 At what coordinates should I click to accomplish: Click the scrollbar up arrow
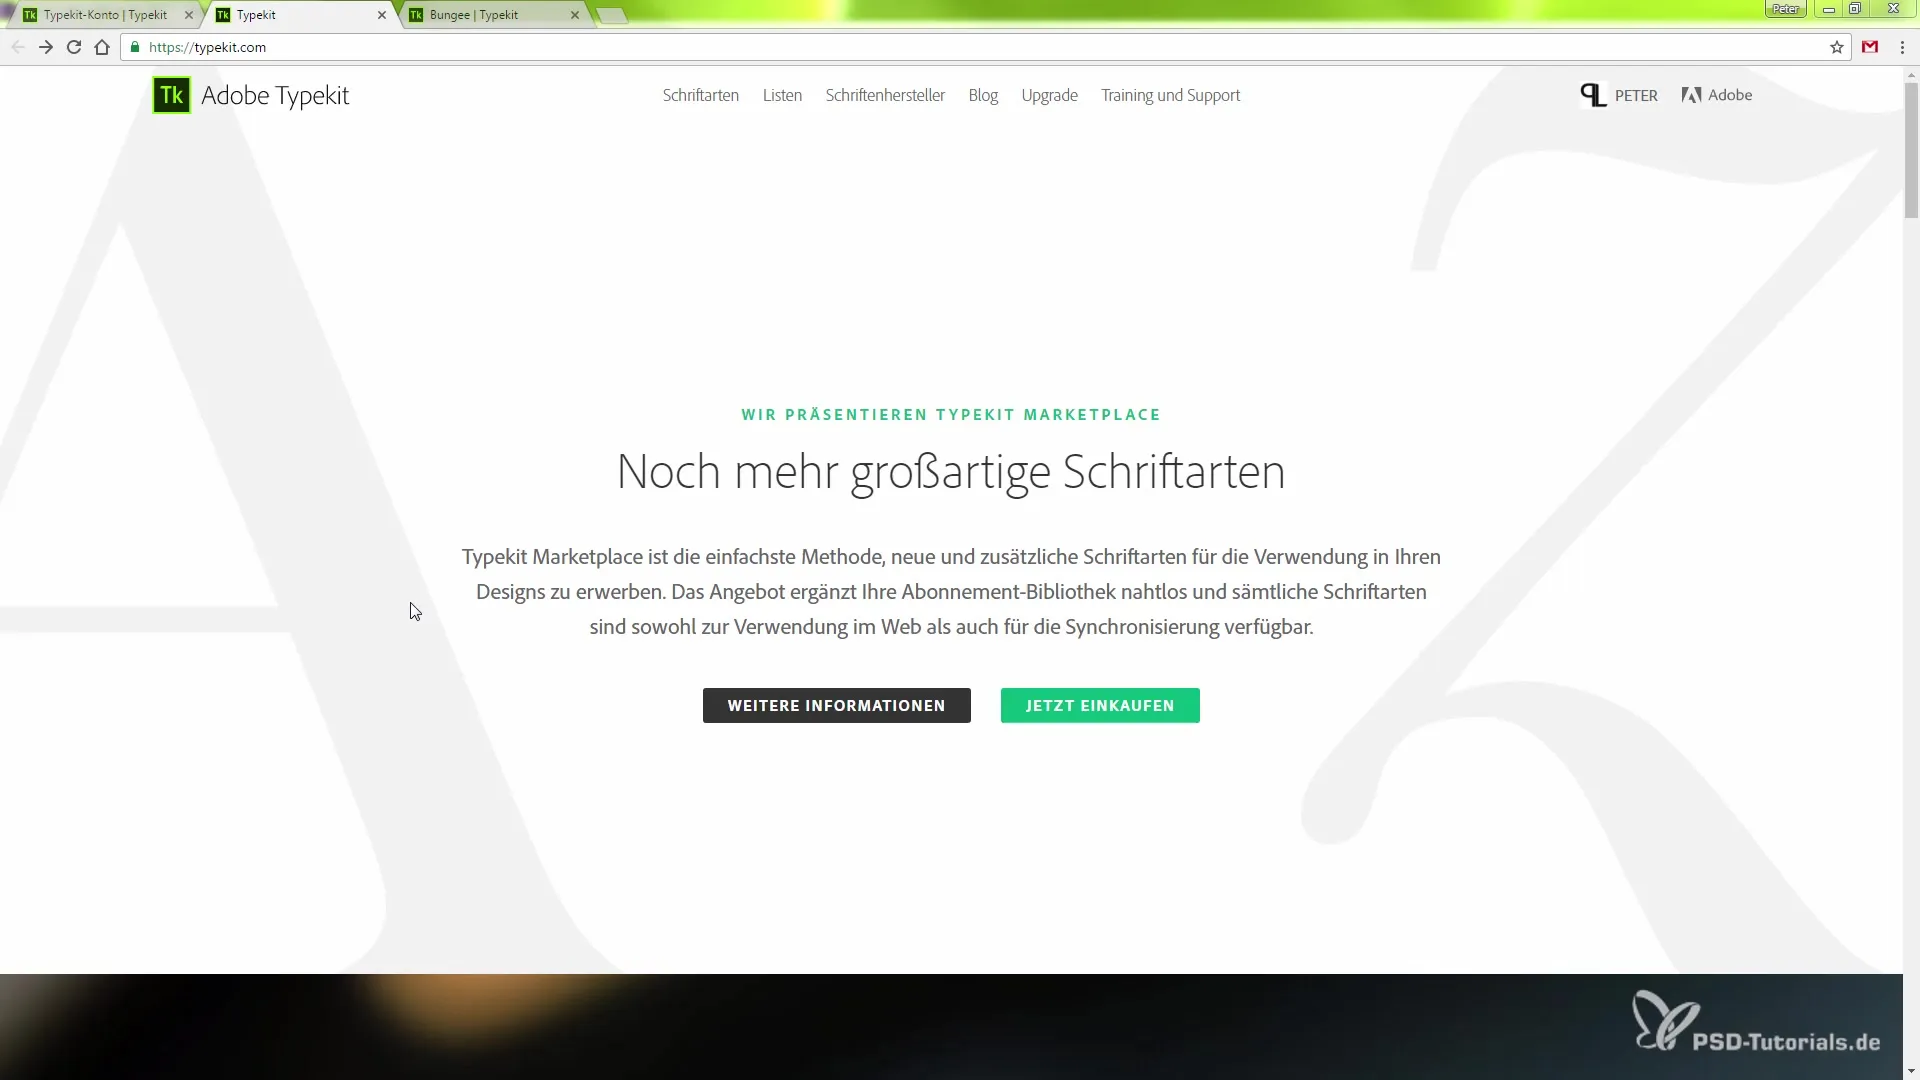(x=1911, y=74)
